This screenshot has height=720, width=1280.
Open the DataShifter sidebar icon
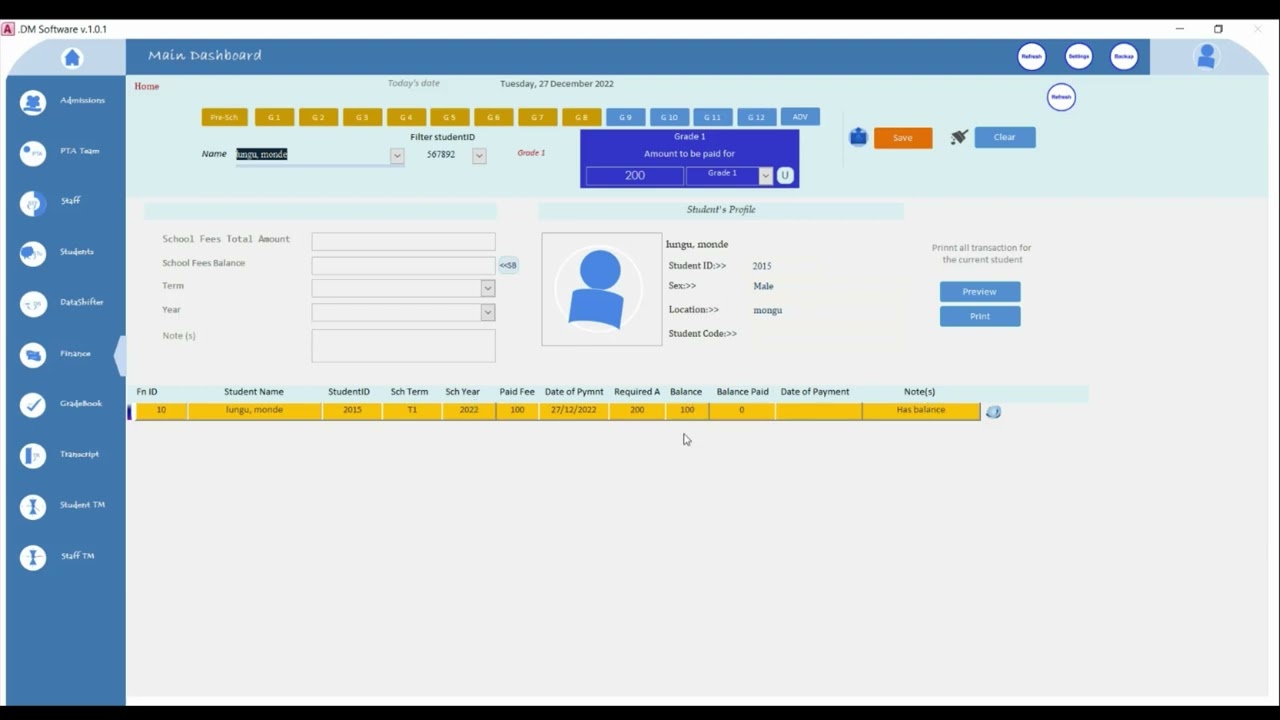33,304
